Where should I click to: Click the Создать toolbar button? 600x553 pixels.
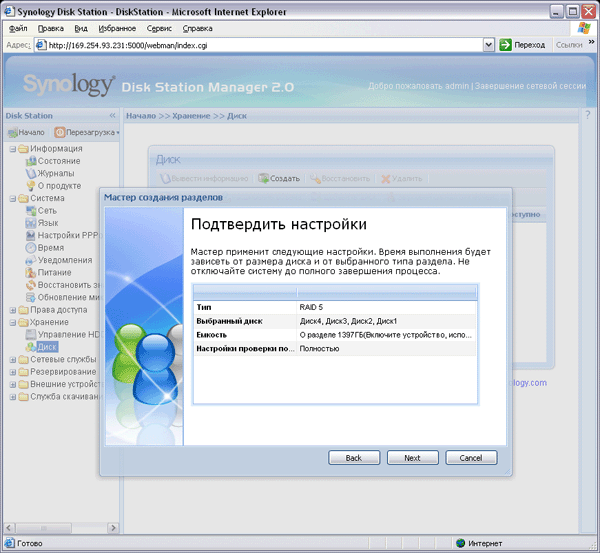tap(279, 178)
